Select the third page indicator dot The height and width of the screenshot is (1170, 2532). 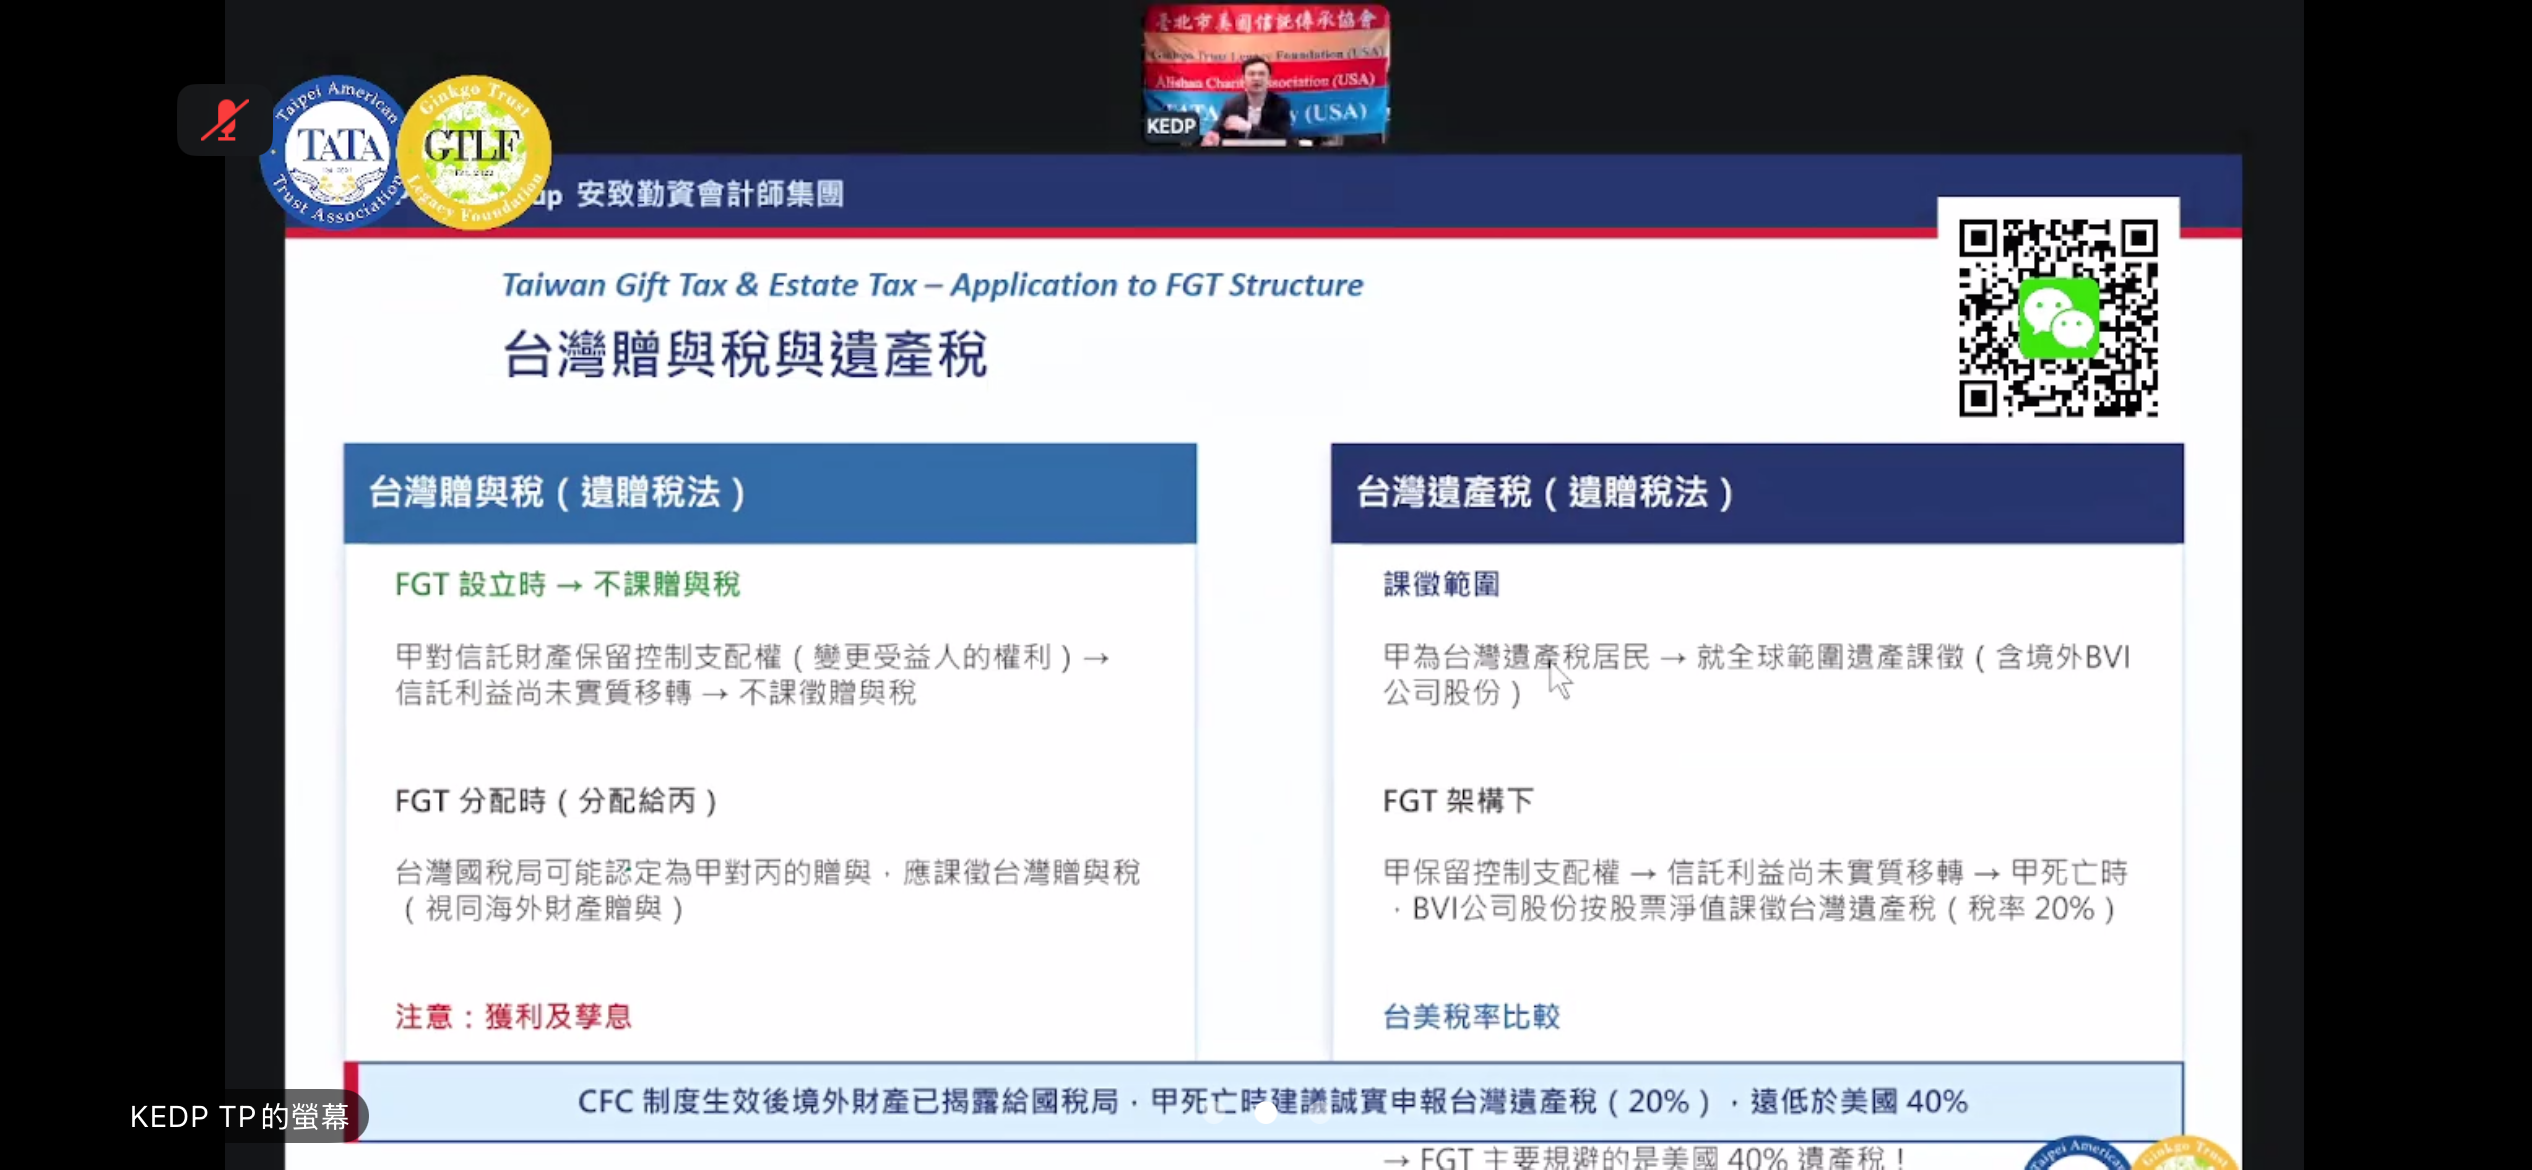tap(1320, 1114)
